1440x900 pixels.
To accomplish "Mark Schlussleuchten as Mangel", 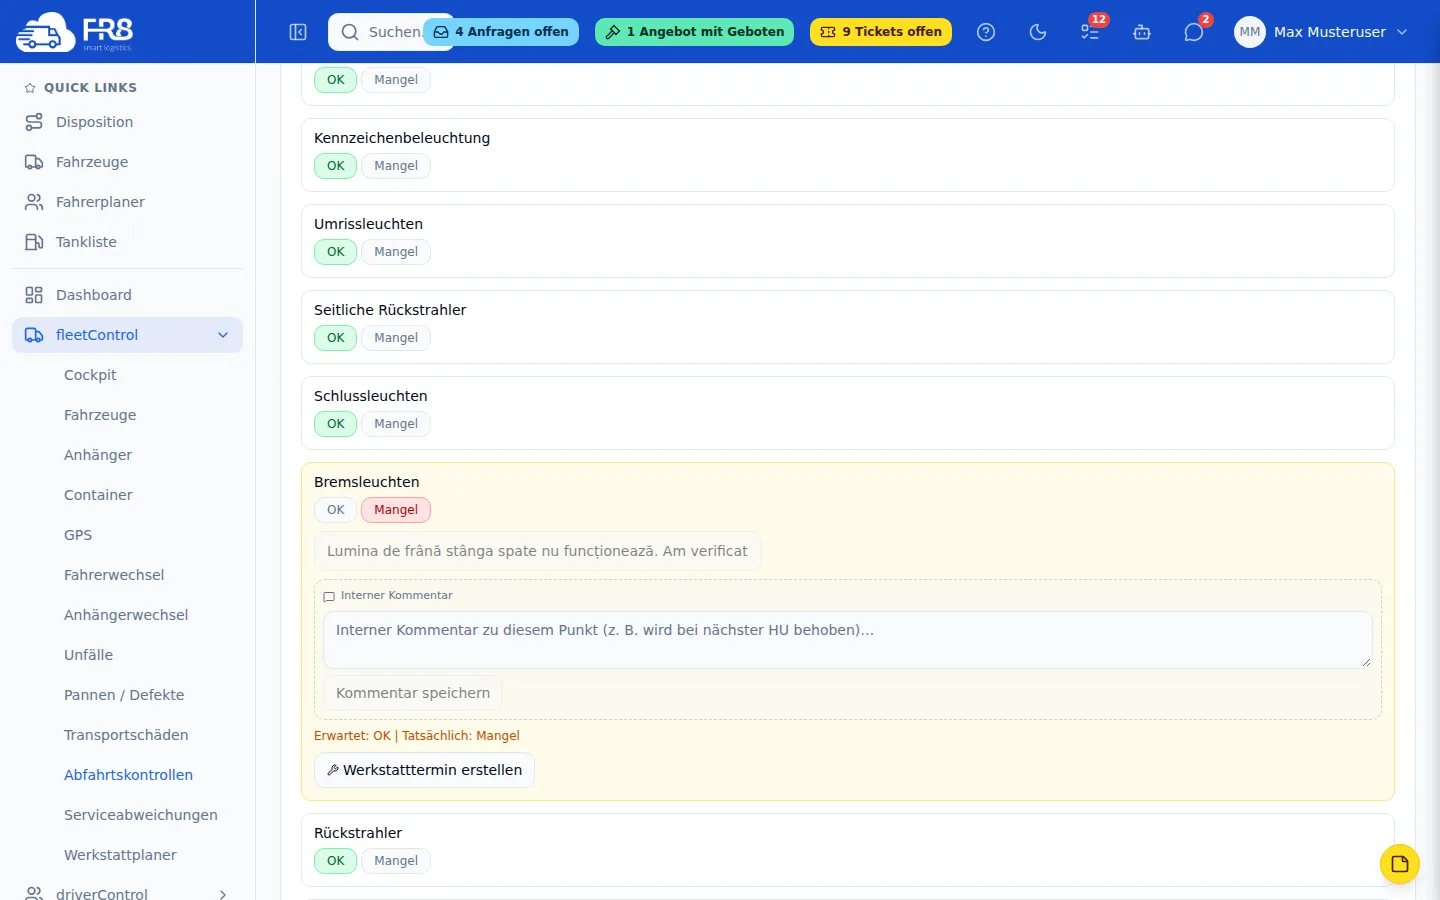I will click(396, 424).
